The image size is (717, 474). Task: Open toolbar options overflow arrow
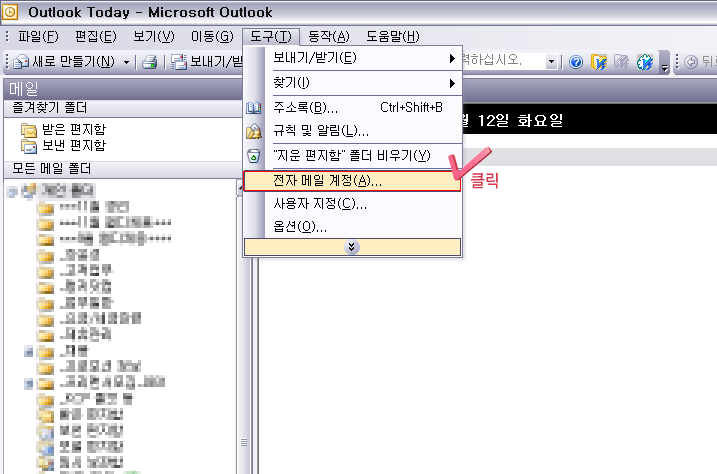[x=665, y=63]
